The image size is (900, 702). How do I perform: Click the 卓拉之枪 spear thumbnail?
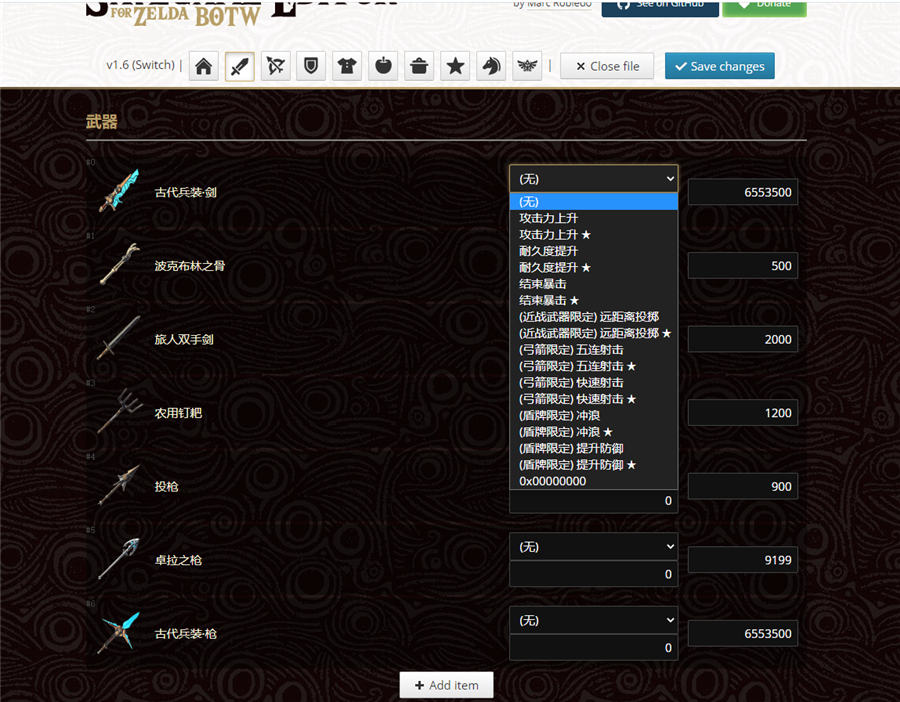pyautogui.click(x=119, y=559)
